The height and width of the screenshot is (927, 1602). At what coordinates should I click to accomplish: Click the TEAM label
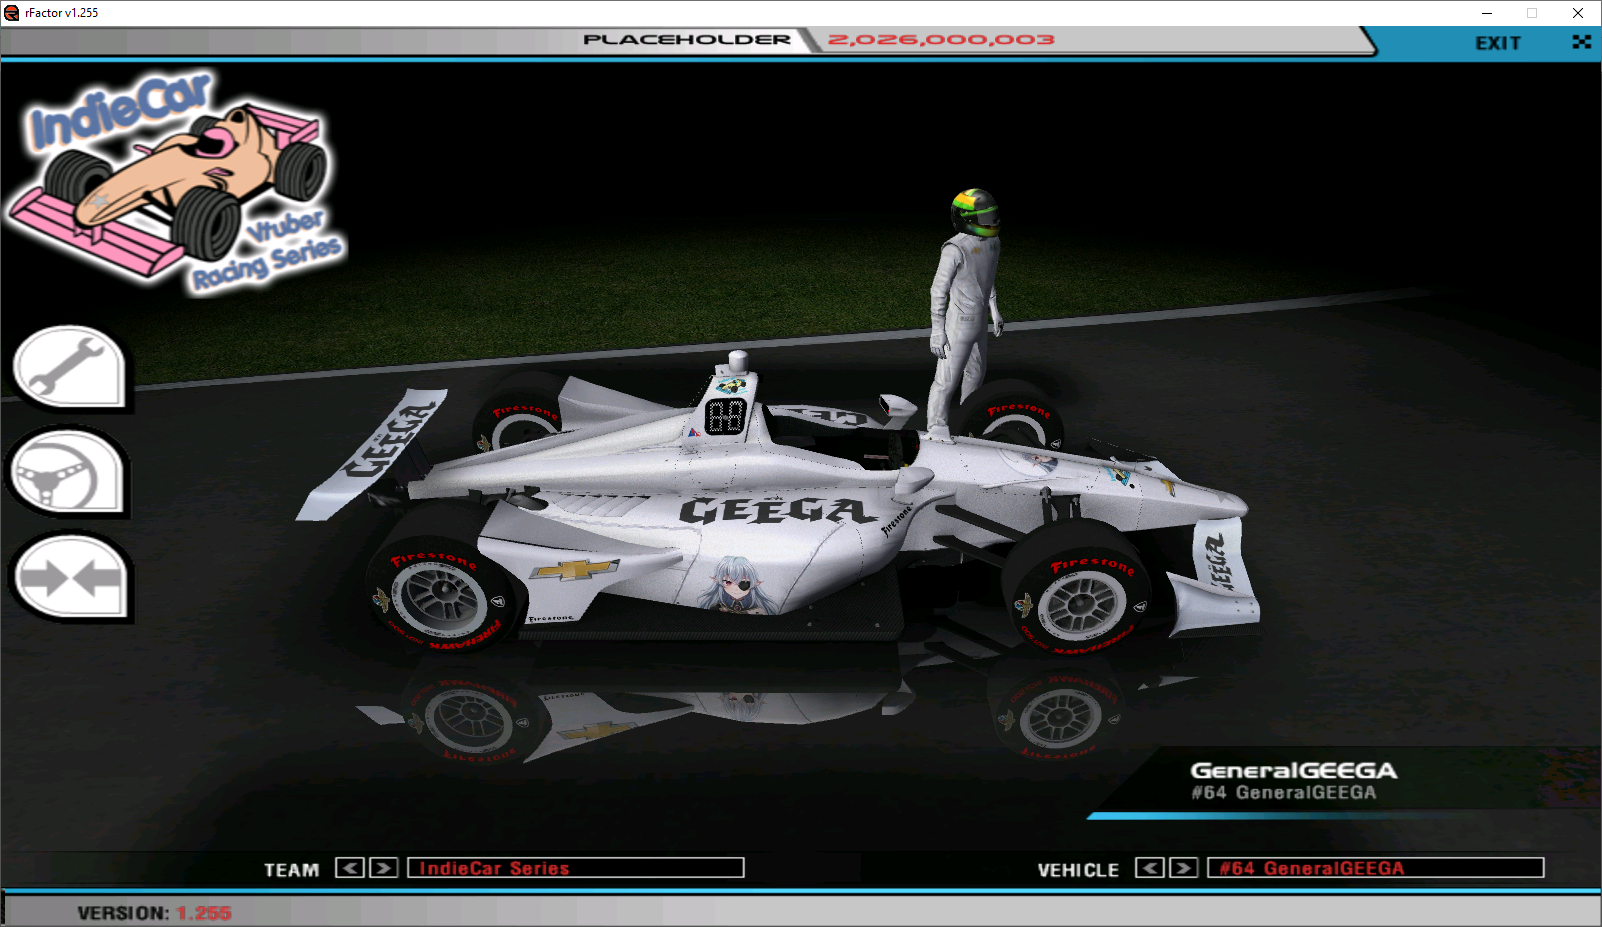[291, 870]
